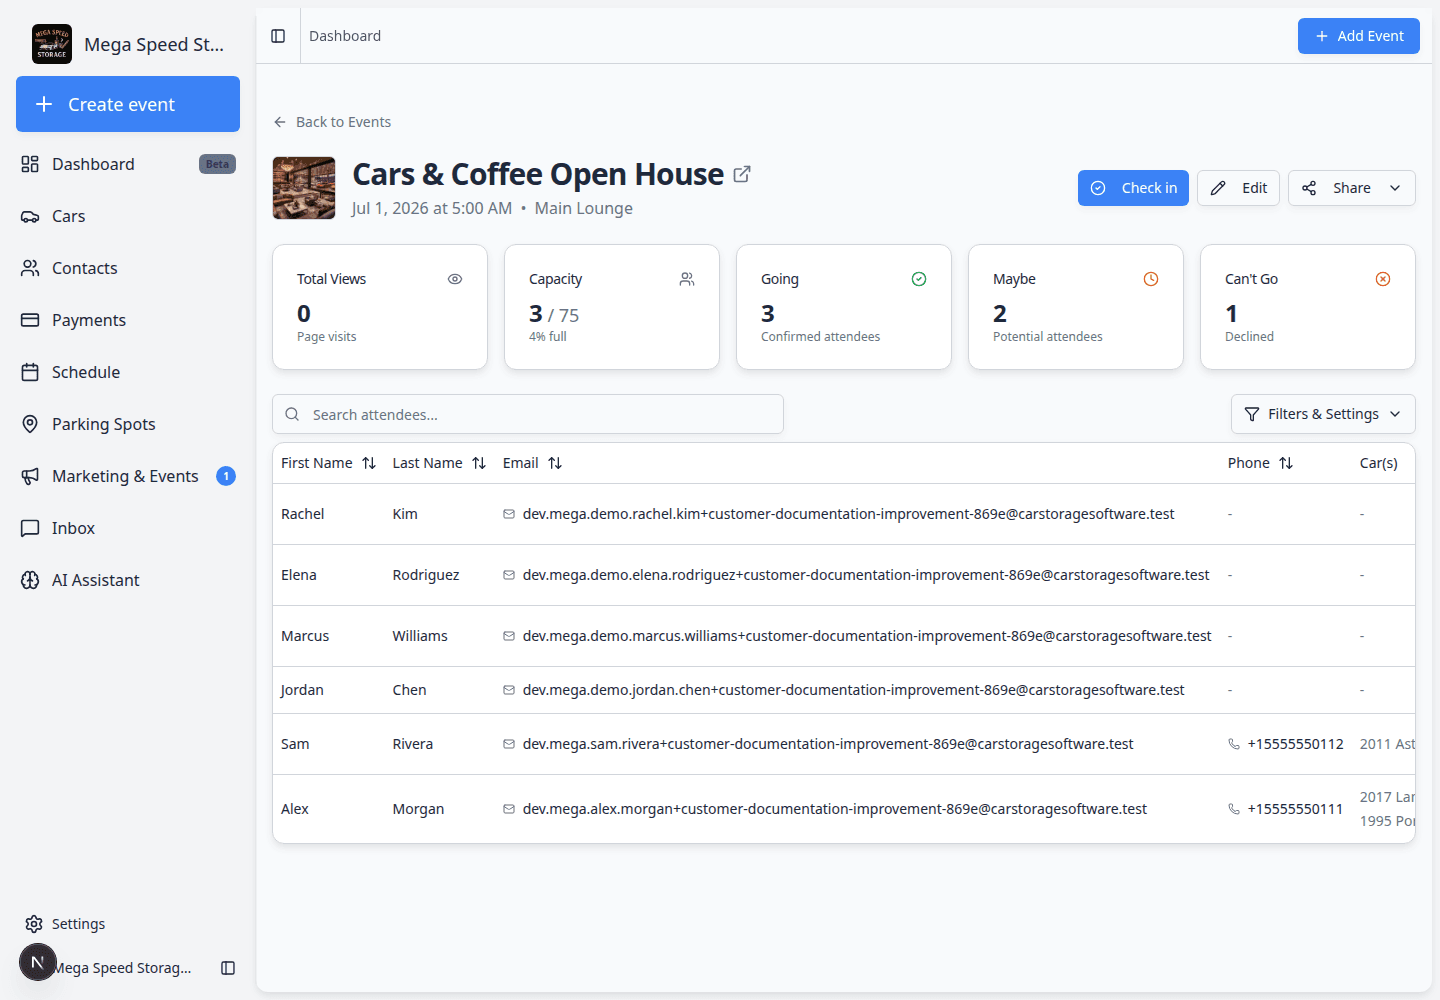
Task: Click the Create event button
Action: [x=128, y=104]
